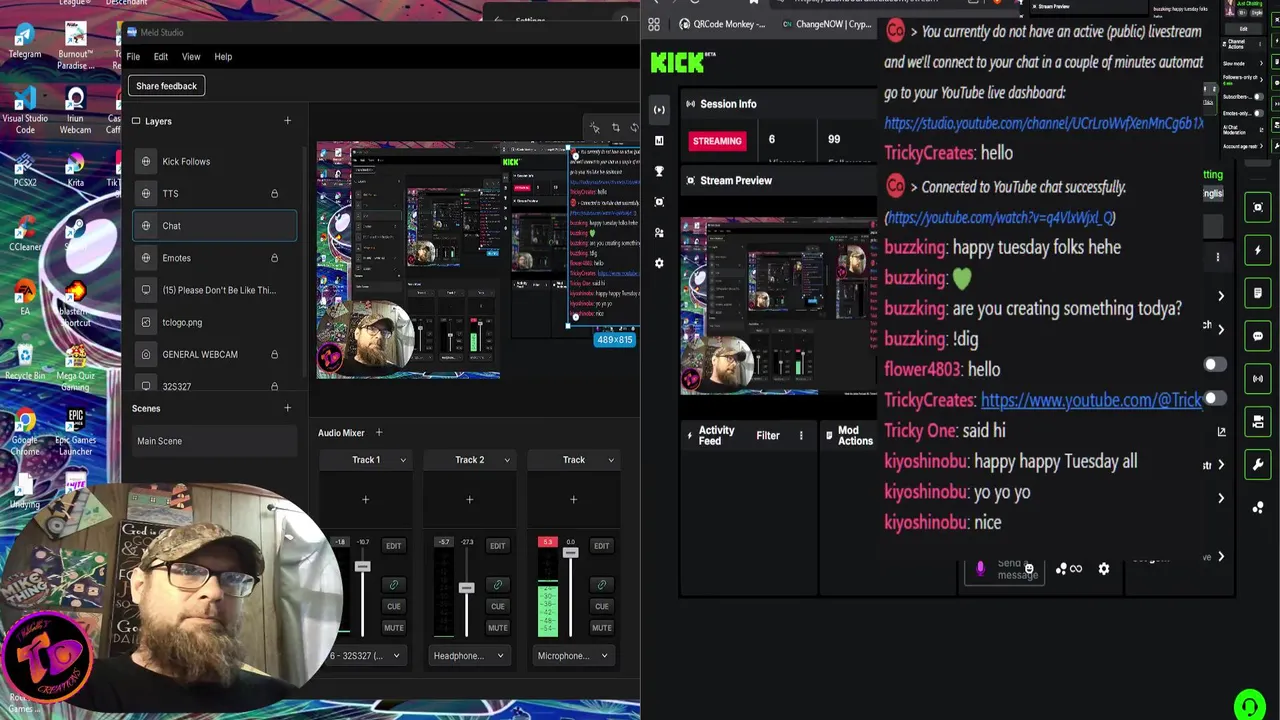Click the chat bubble icon in Kick right panel
This screenshot has height=720, width=1280.
point(1258,336)
